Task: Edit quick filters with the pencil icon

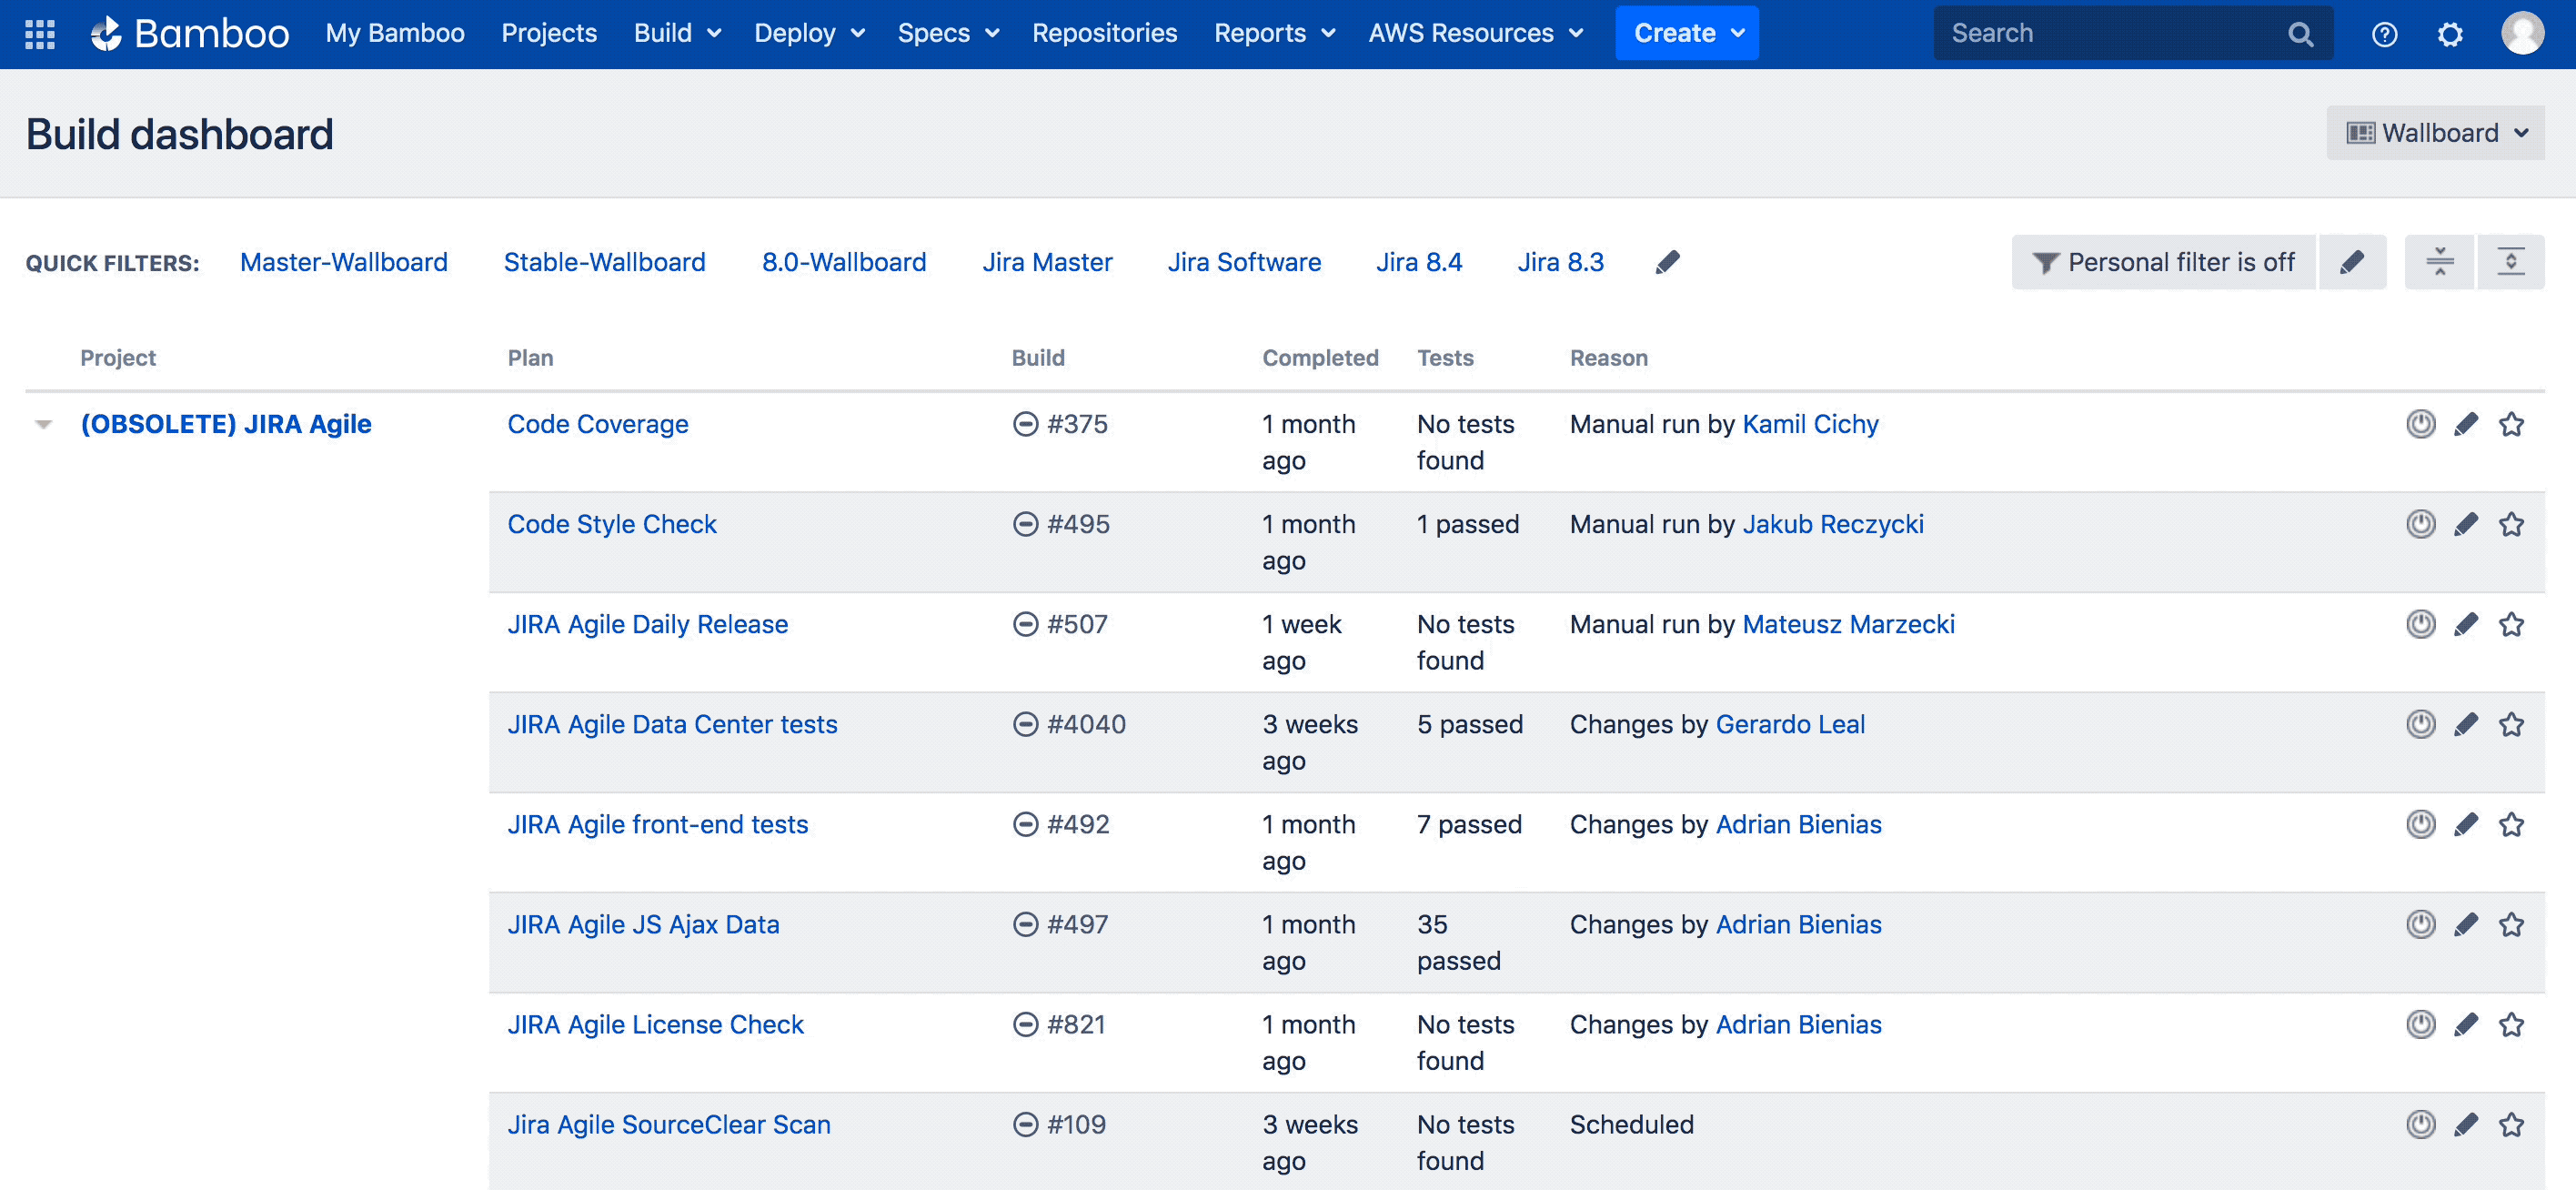Action: 1667,262
